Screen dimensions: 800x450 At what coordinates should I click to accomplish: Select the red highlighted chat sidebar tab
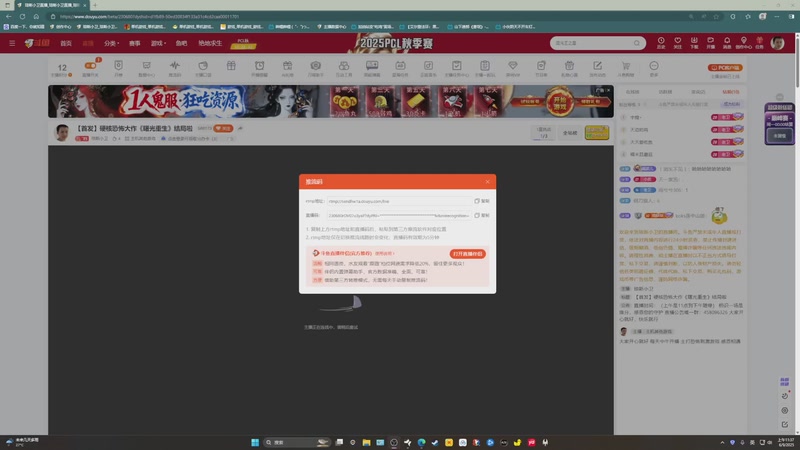(x=731, y=92)
